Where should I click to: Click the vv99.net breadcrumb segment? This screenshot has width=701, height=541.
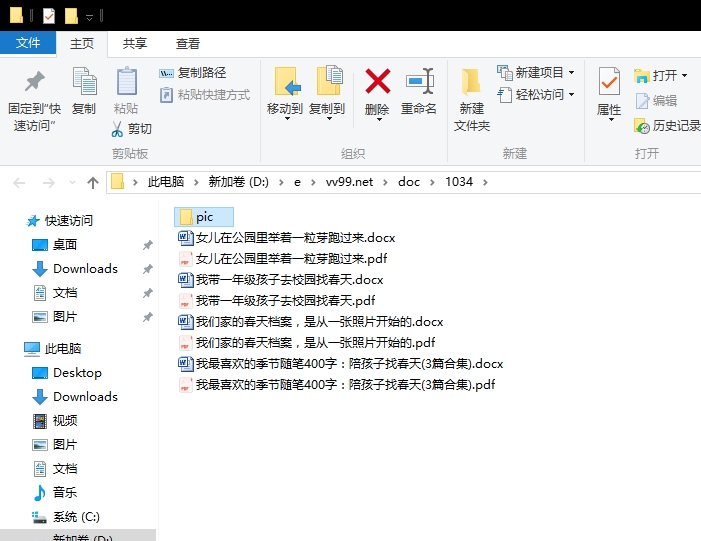point(349,182)
